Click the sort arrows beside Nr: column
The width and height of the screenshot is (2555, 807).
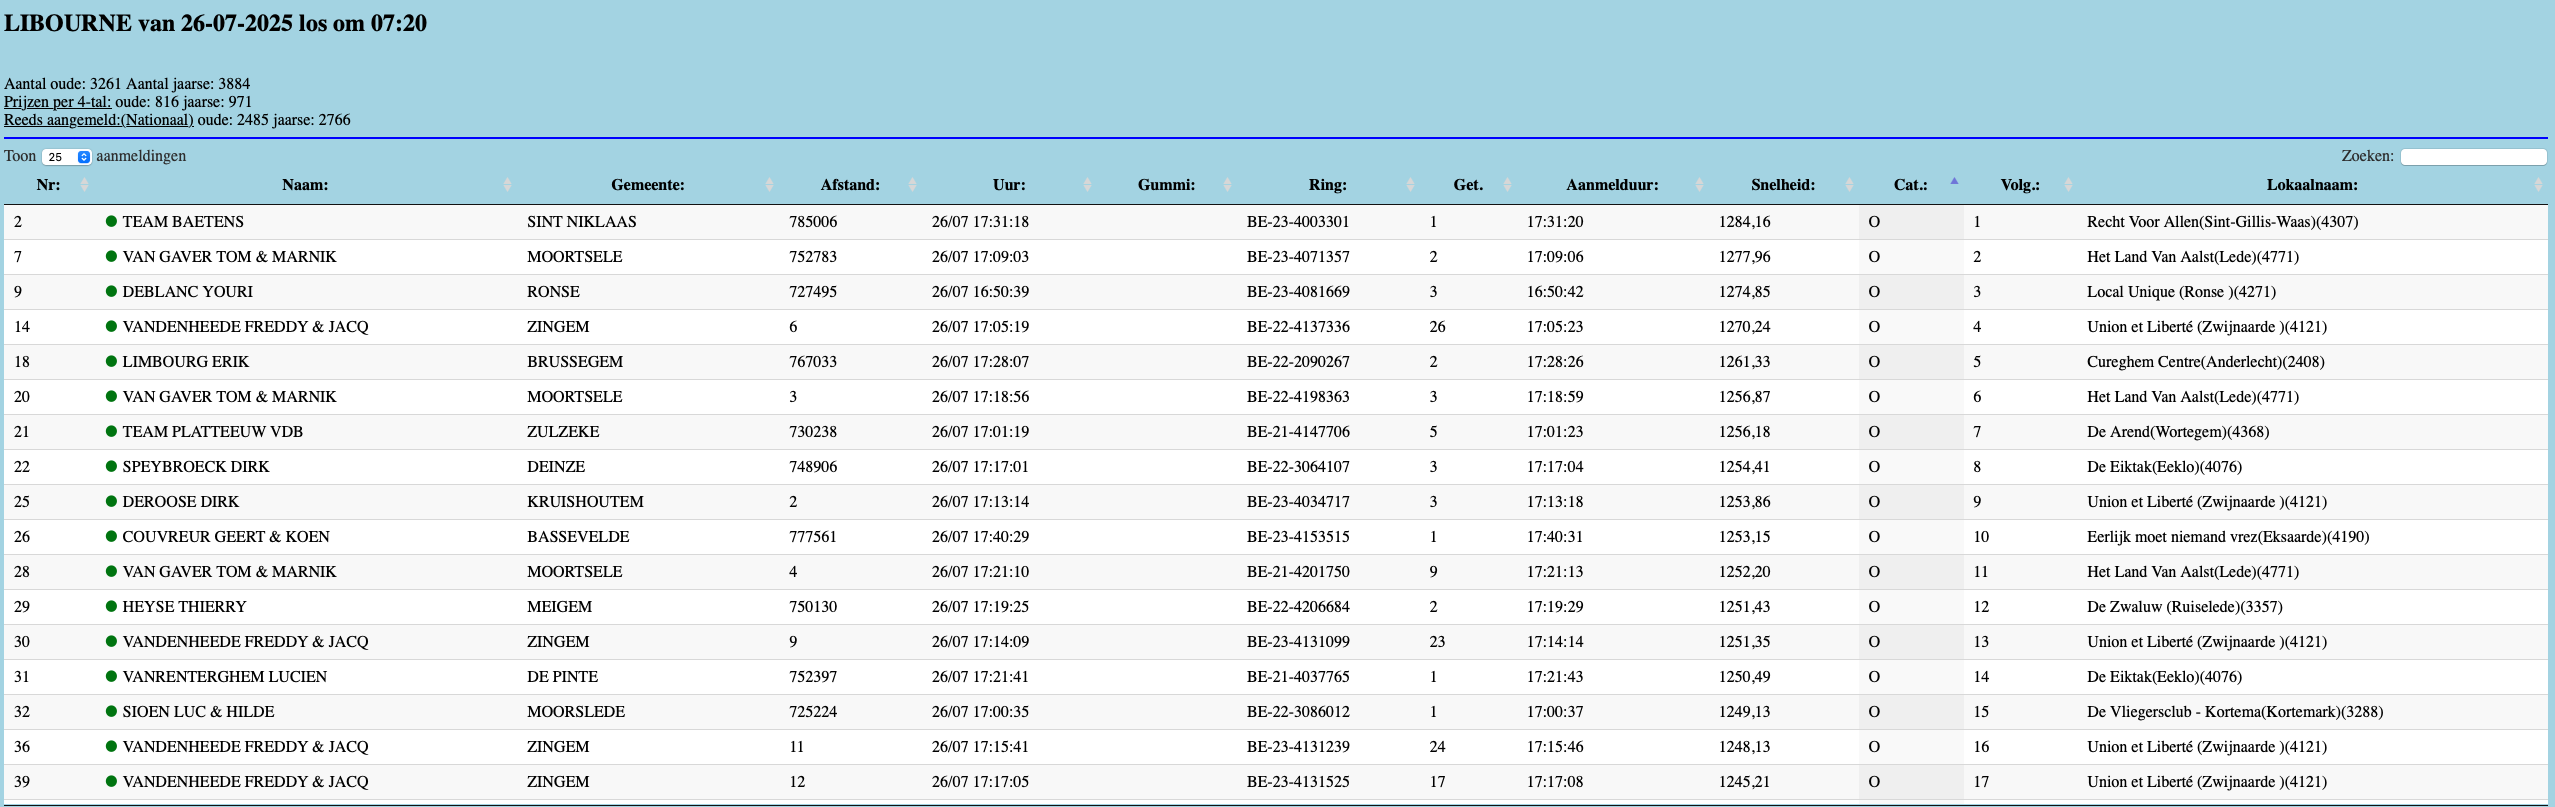point(84,185)
